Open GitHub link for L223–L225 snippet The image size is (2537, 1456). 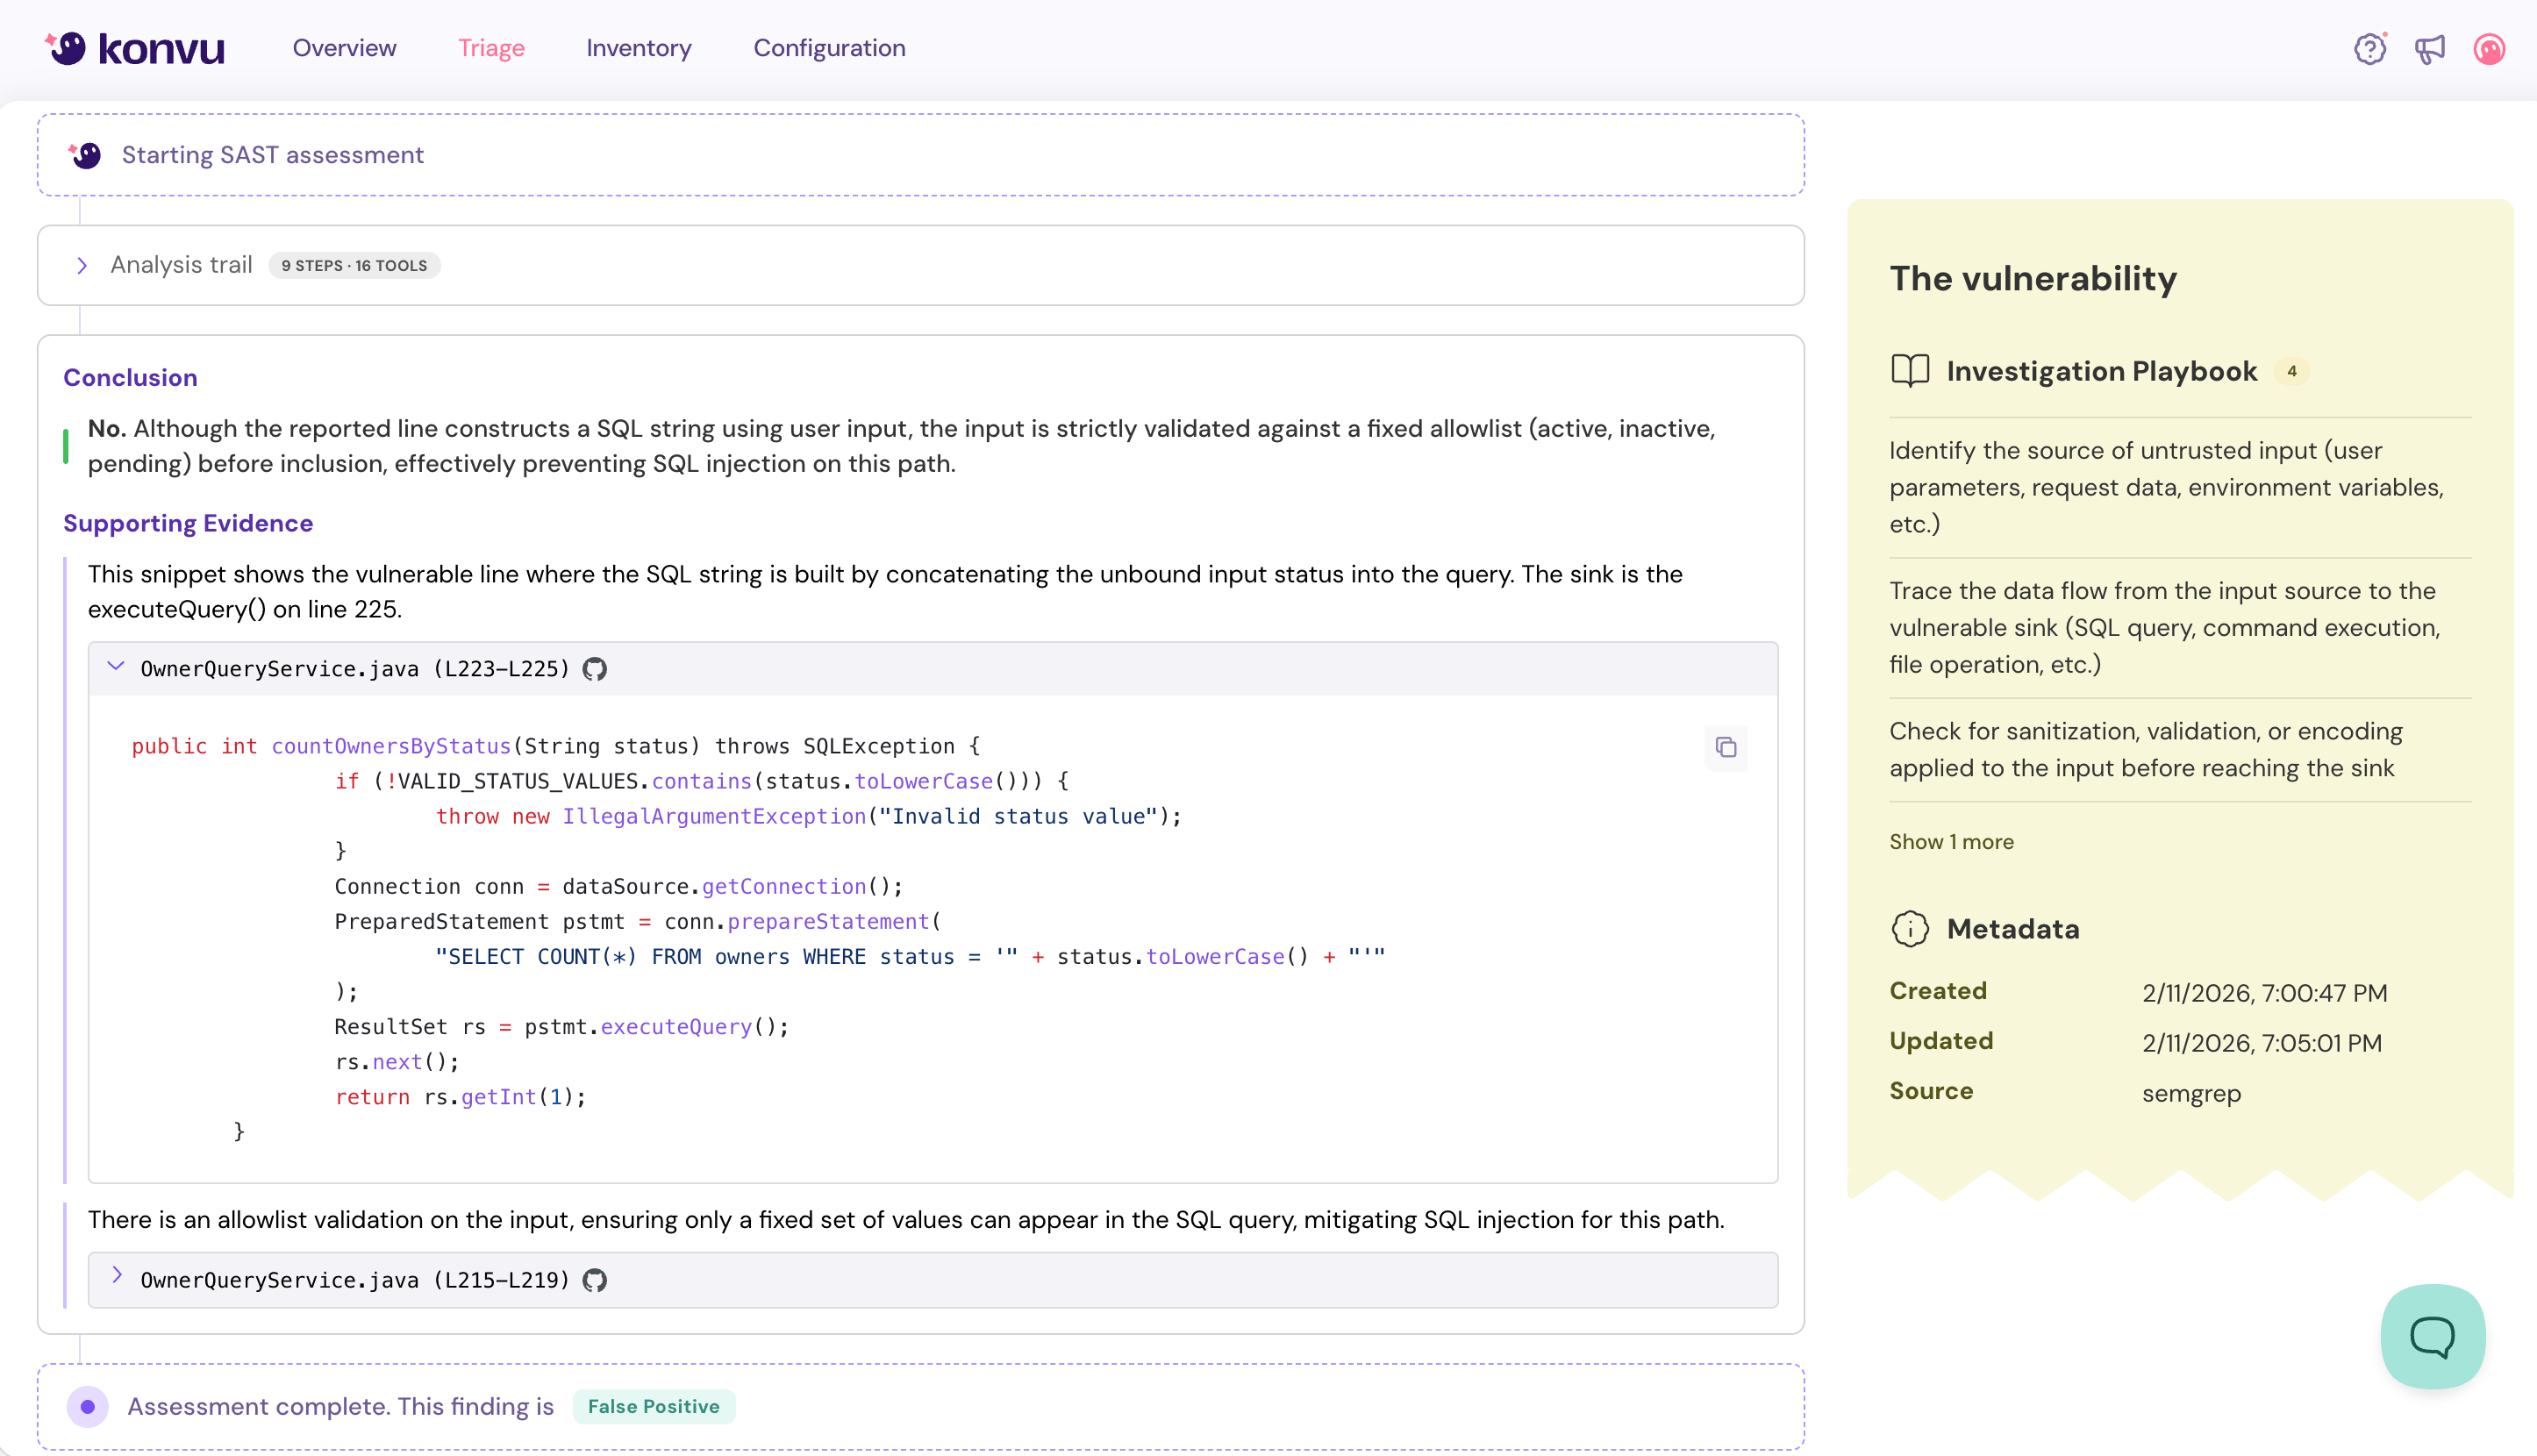595,669
